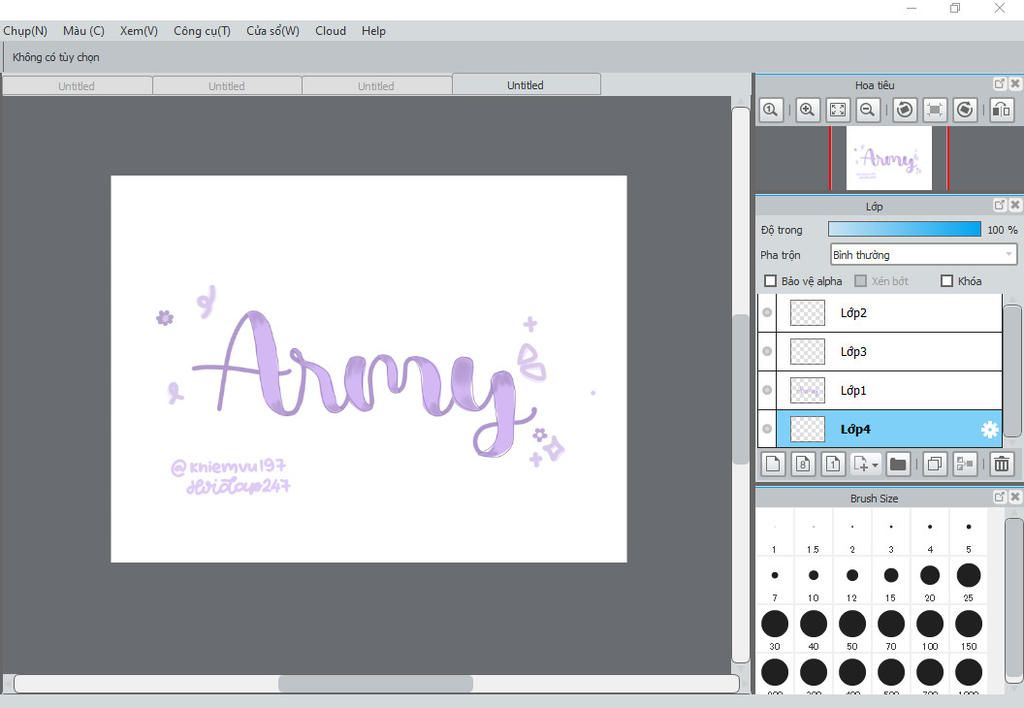Open the Pha trộn blend mode dropdown
Image resolution: width=1024 pixels, height=708 pixels.
[x=923, y=255]
